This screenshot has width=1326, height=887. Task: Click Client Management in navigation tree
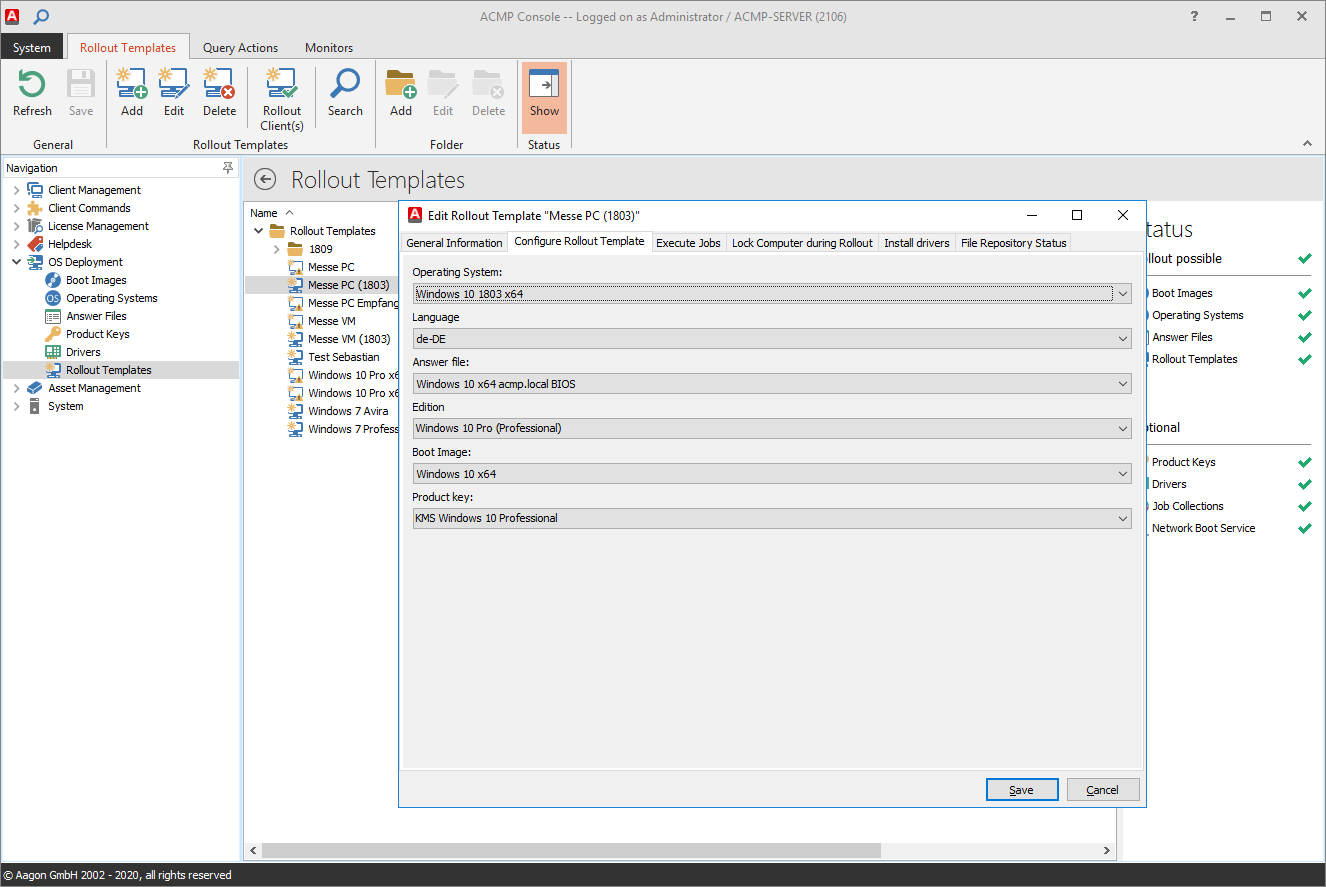tap(95, 190)
